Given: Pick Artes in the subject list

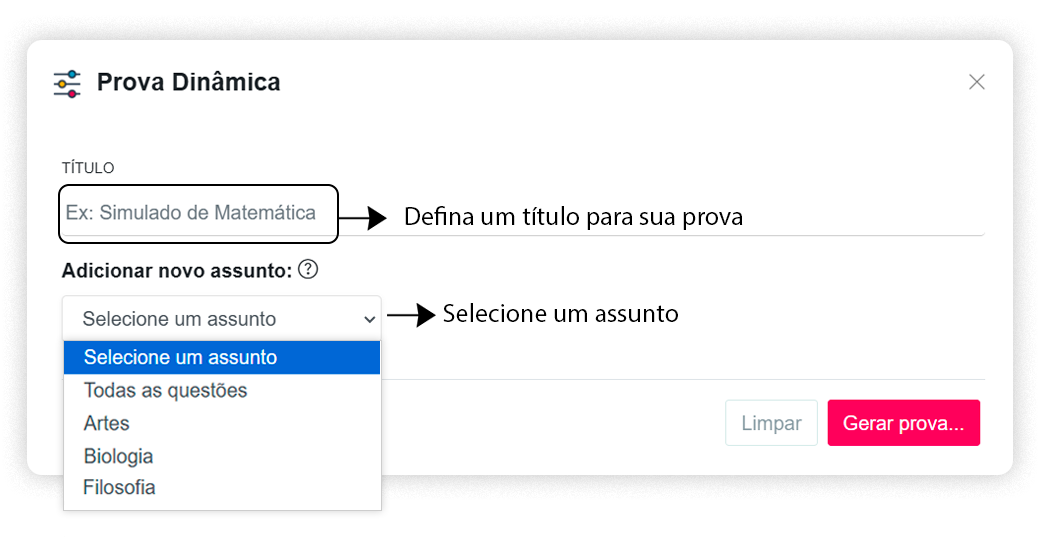Looking at the screenshot, I should pos(222,423).
